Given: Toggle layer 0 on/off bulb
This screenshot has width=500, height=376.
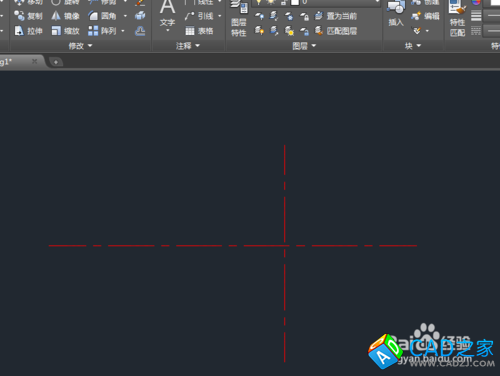Looking at the screenshot, I should pos(258,2).
